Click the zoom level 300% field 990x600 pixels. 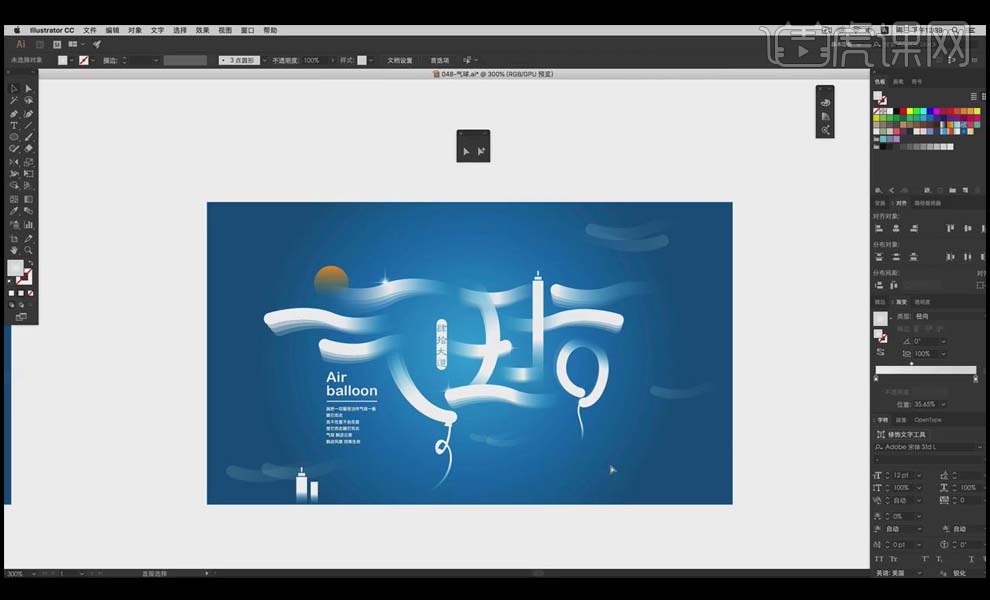tap(16, 573)
